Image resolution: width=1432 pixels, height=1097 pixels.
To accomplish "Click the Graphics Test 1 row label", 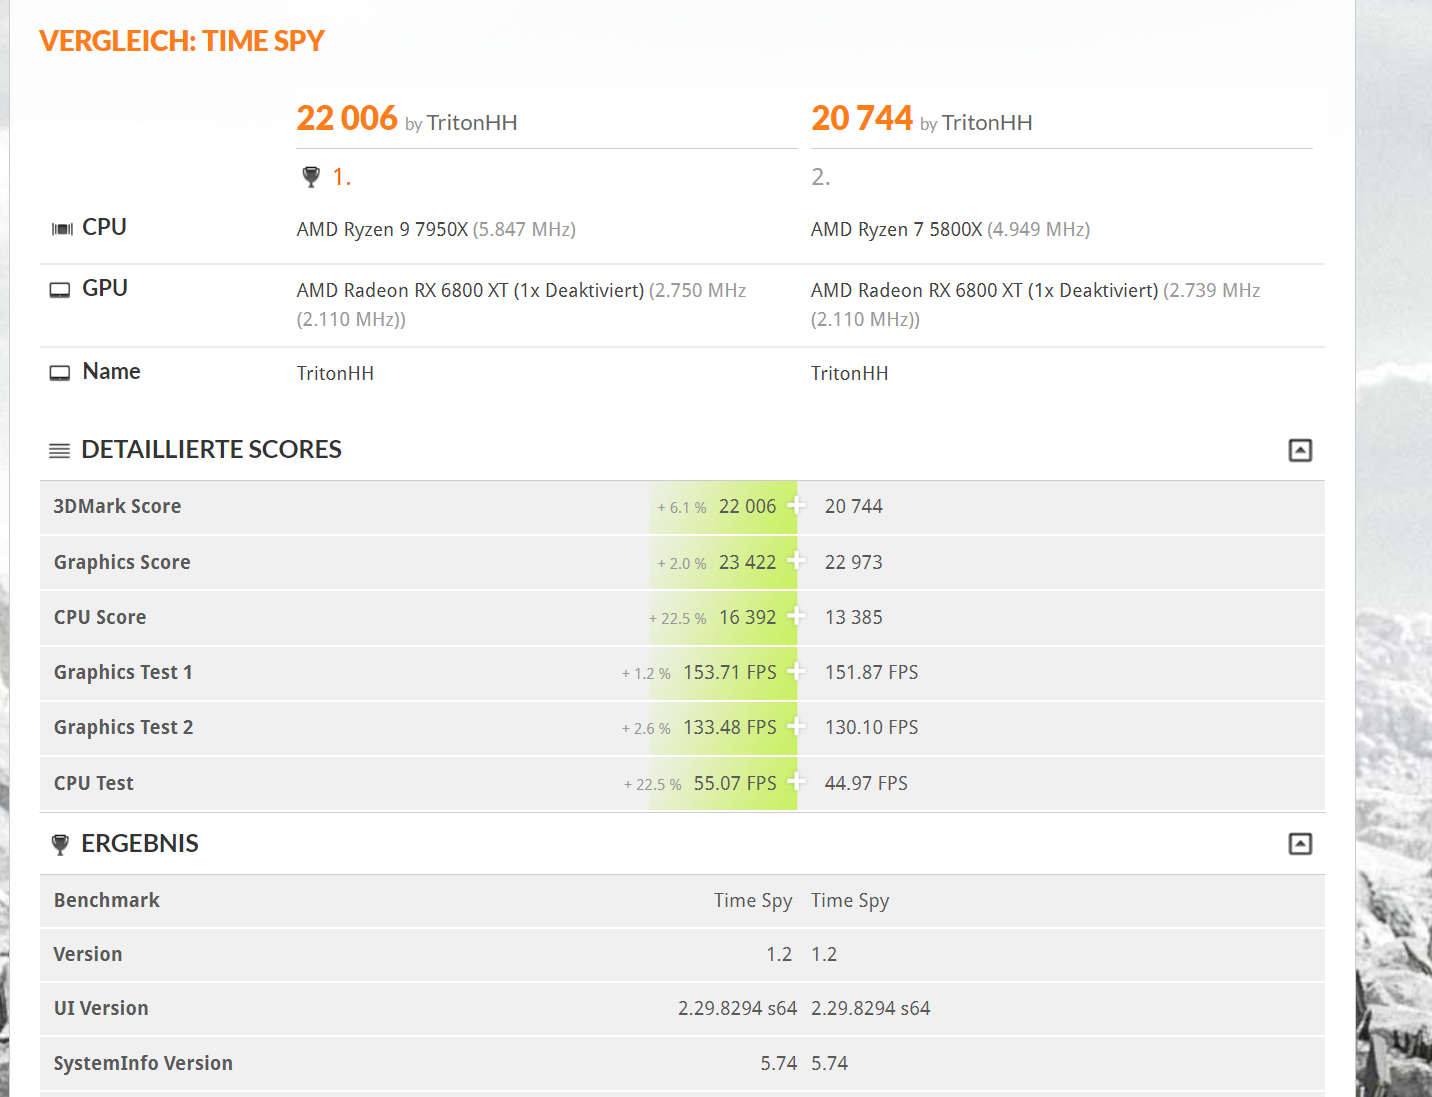I will pyautogui.click(x=123, y=672).
